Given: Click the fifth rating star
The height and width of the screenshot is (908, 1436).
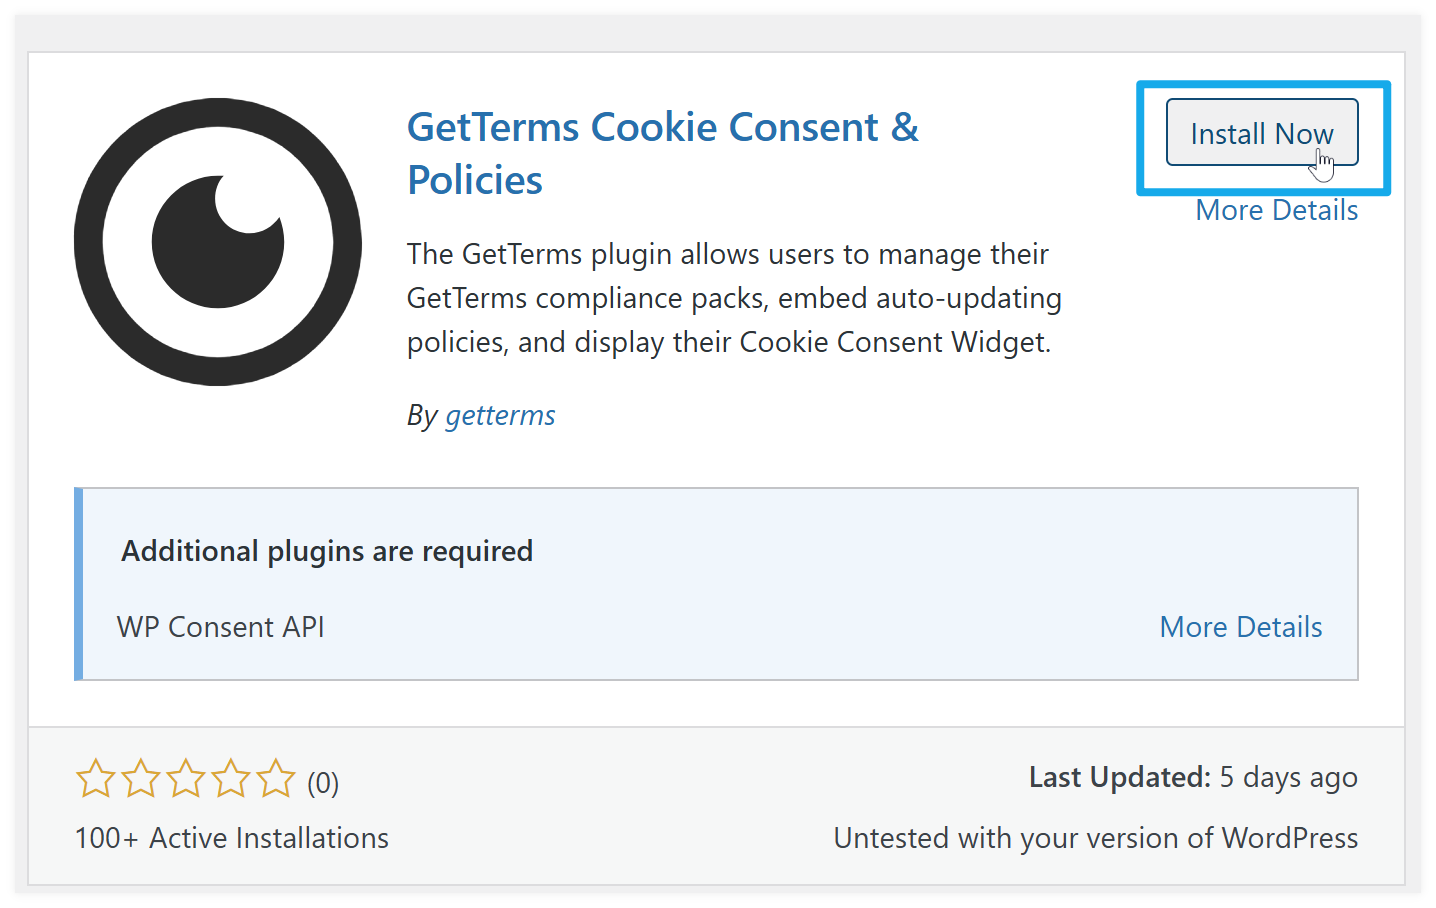Looking at the screenshot, I should [x=276, y=779].
